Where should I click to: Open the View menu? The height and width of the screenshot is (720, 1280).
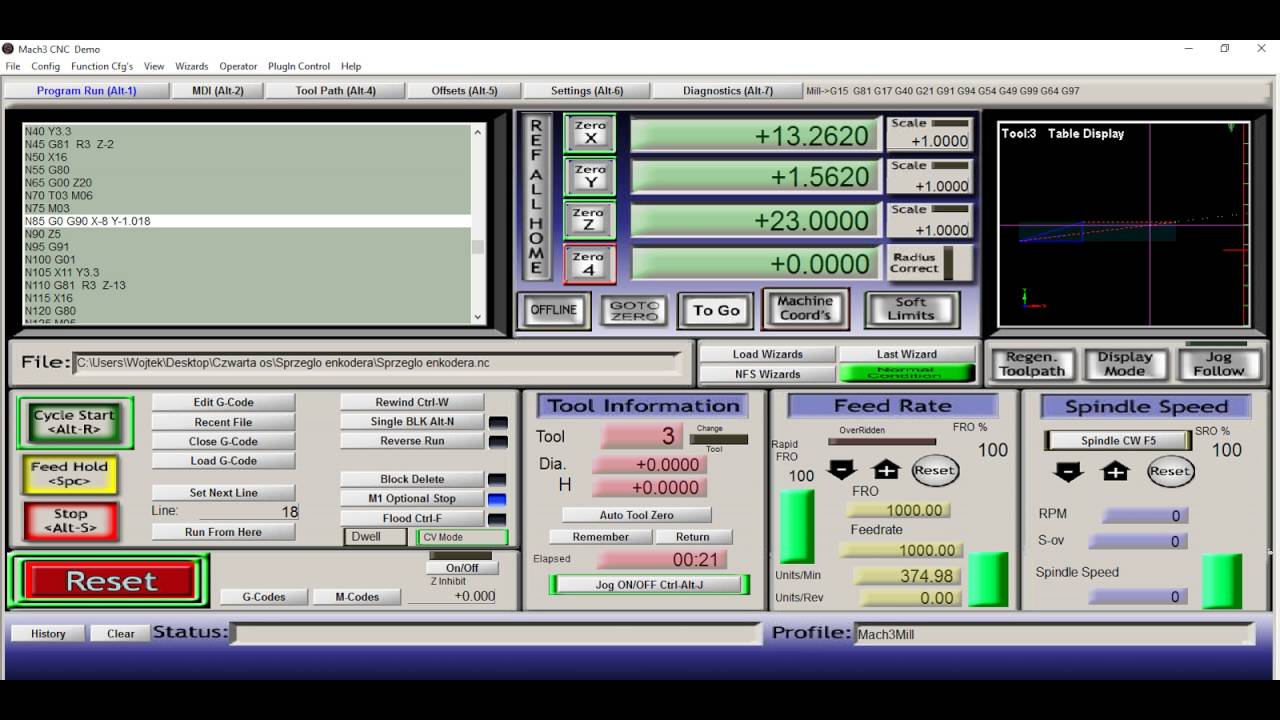pyautogui.click(x=154, y=67)
